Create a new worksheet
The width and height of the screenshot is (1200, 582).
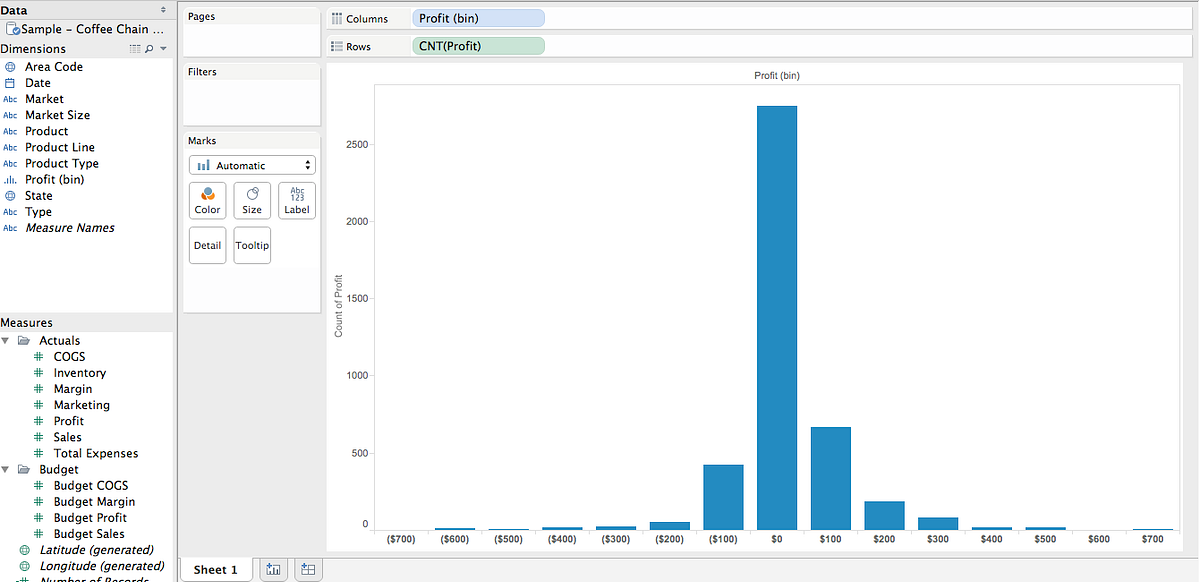pos(273,568)
